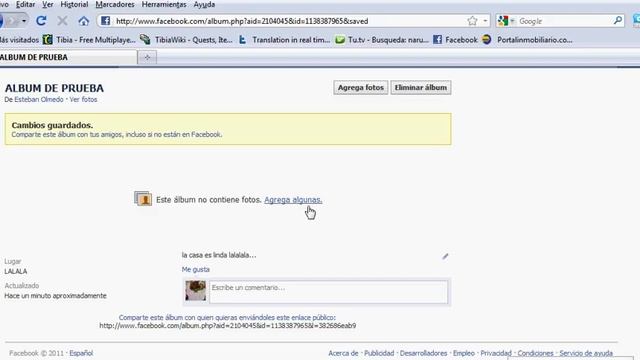Open the Historial menu
This screenshot has height=360, width=640.
(x=74, y=4)
